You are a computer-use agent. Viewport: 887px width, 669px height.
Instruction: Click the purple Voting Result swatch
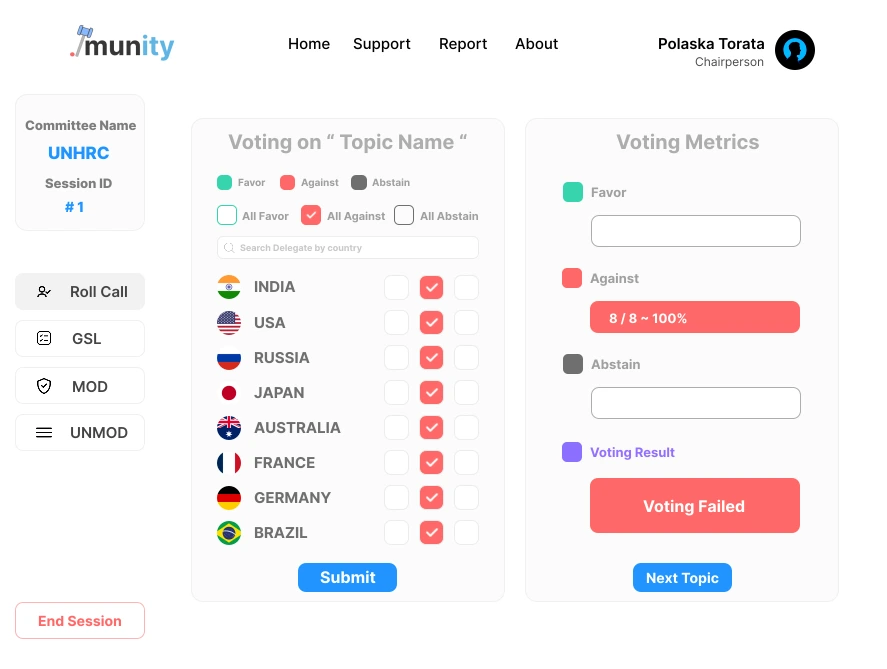pos(572,452)
